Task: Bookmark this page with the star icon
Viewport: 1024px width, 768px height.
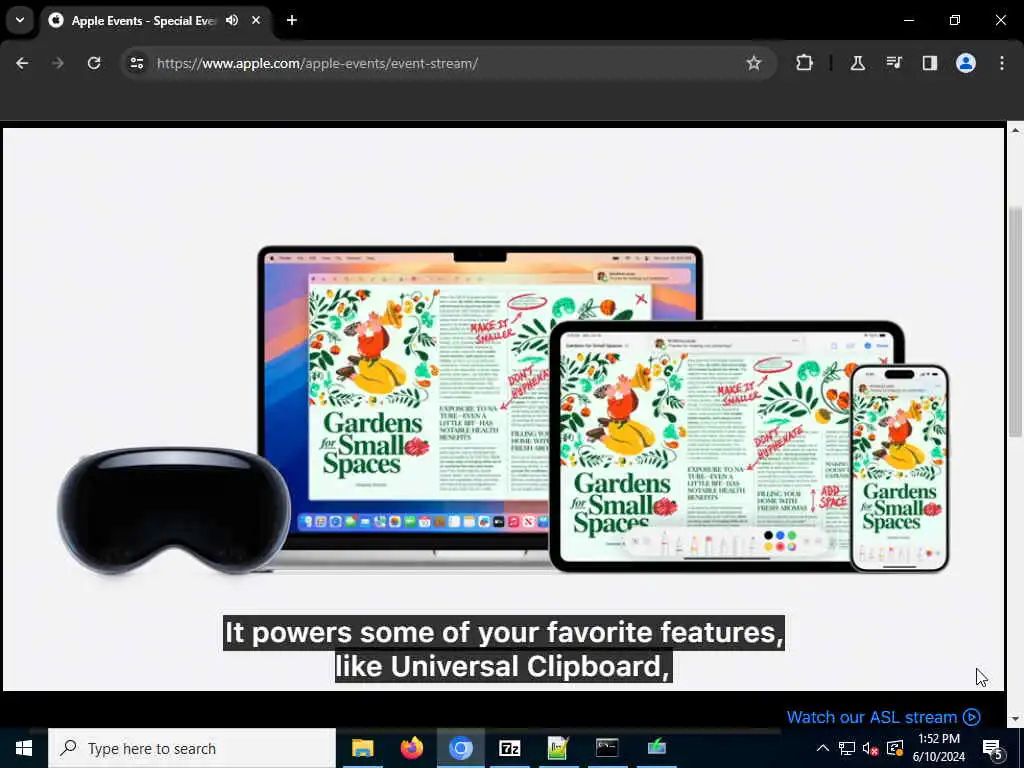Action: point(754,63)
